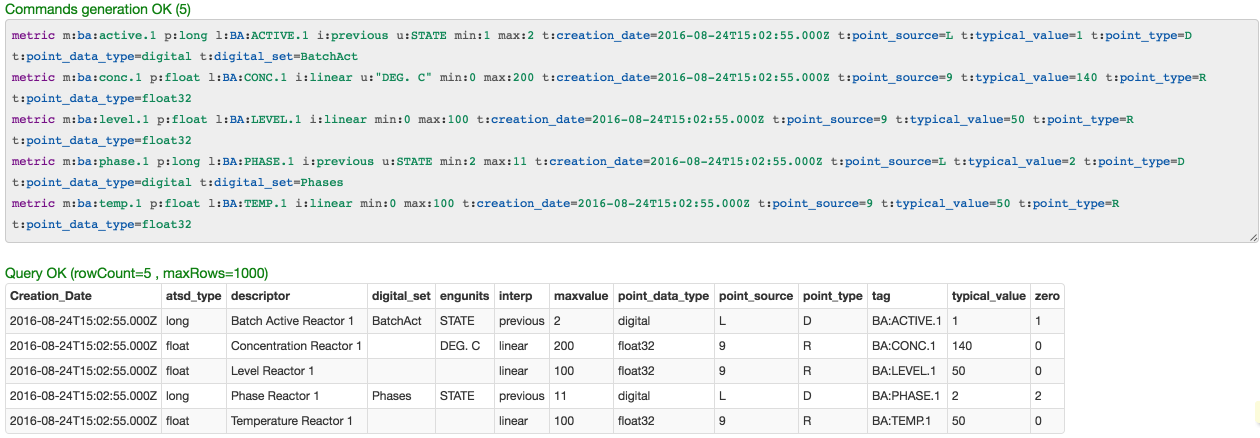
Task: Select the atsd_type column header
Action: (x=193, y=296)
